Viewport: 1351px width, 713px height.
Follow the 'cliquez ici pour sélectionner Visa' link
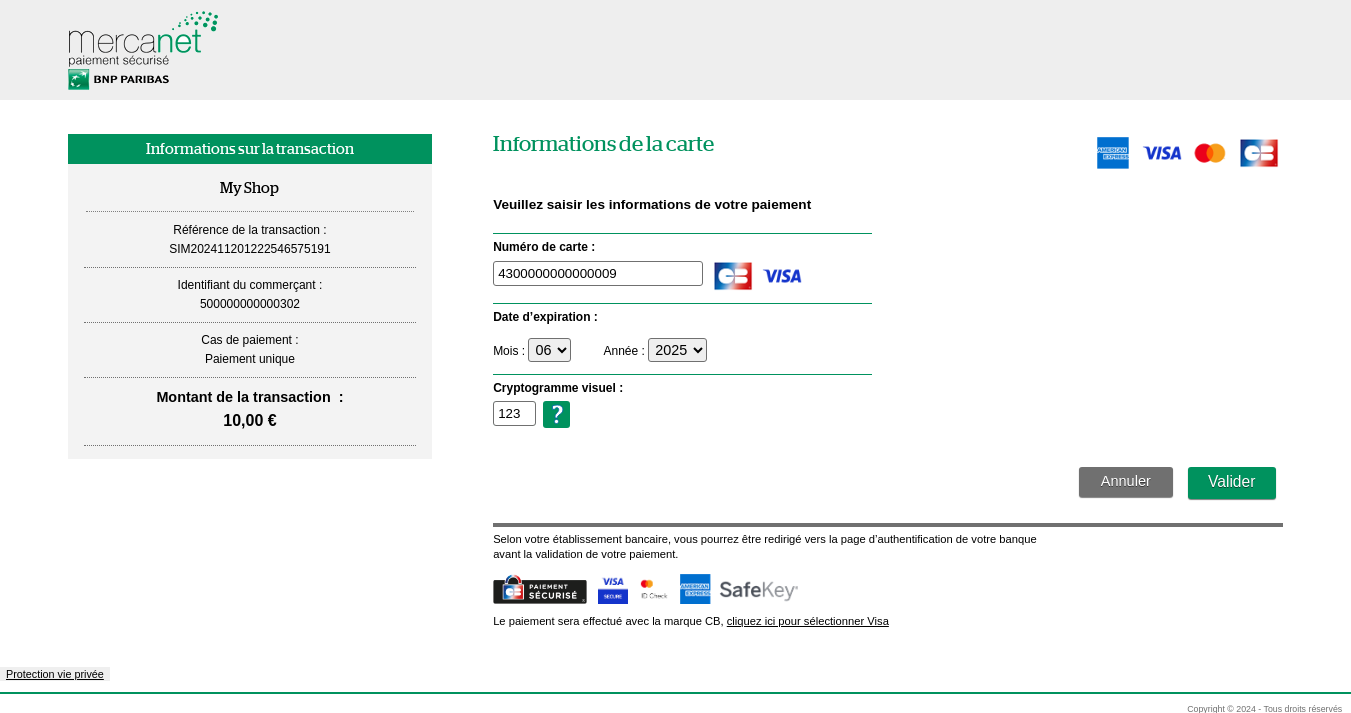pyautogui.click(x=807, y=621)
